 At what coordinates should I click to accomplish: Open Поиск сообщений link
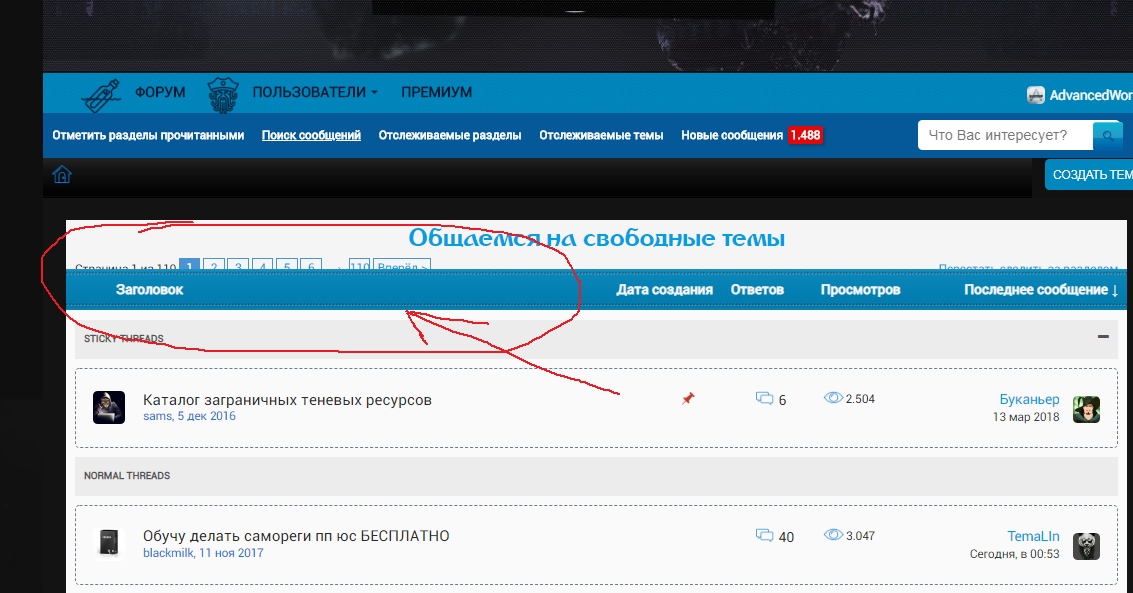click(311, 135)
